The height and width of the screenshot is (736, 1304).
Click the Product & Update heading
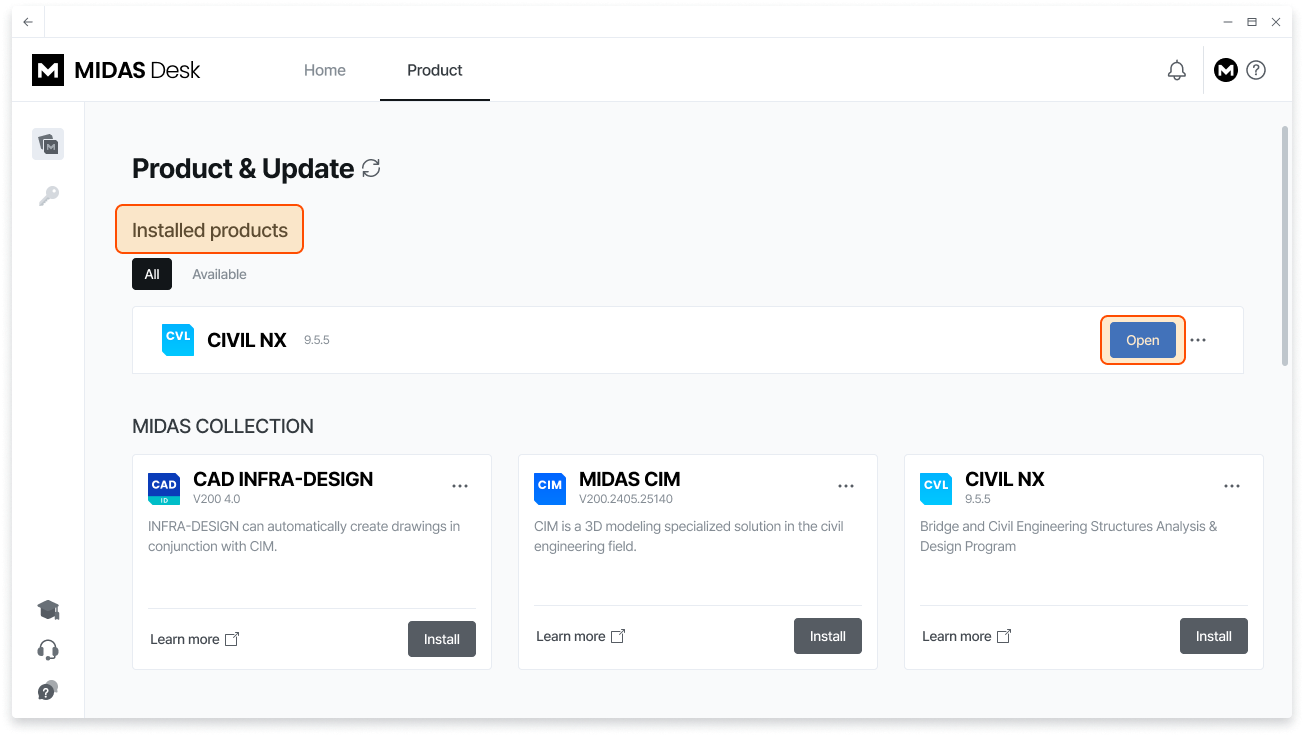point(243,168)
